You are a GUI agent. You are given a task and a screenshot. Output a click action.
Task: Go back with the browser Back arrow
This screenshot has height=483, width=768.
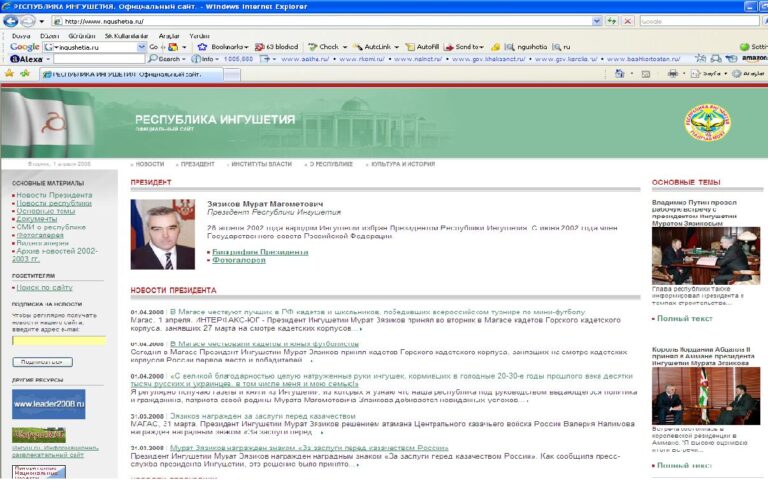(11, 21)
